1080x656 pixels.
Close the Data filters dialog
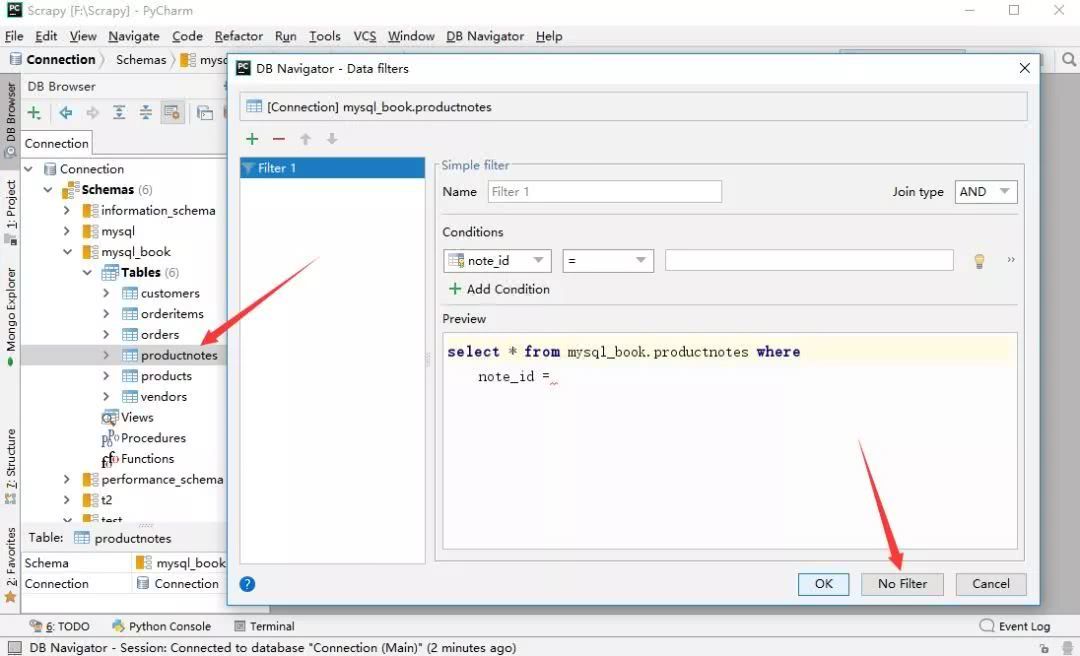(x=1024, y=68)
